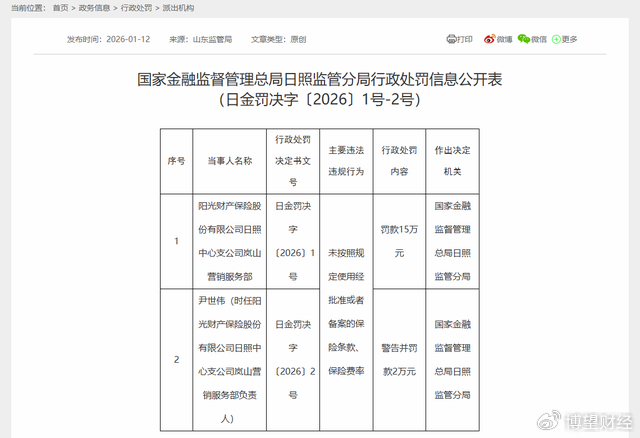Click the page title 行政处罚信息公开表

[x=319, y=79]
